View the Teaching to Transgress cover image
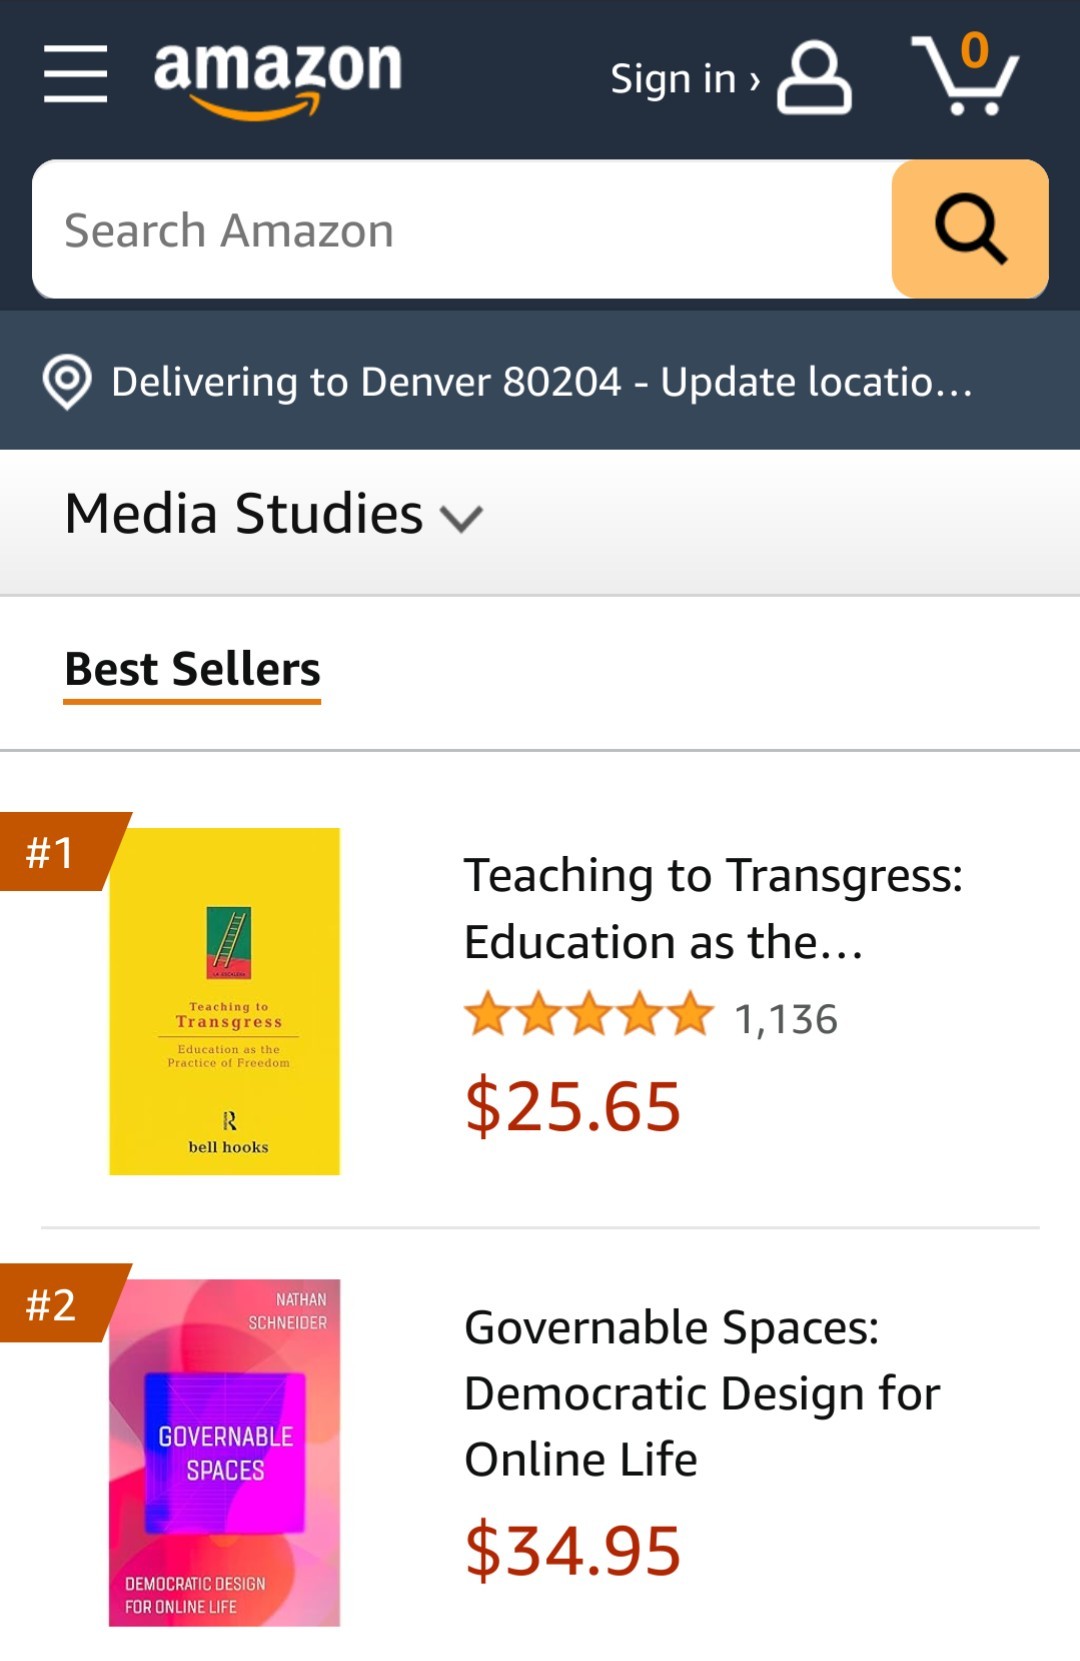Viewport: 1080px width, 1661px height. (x=225, y=1001)
